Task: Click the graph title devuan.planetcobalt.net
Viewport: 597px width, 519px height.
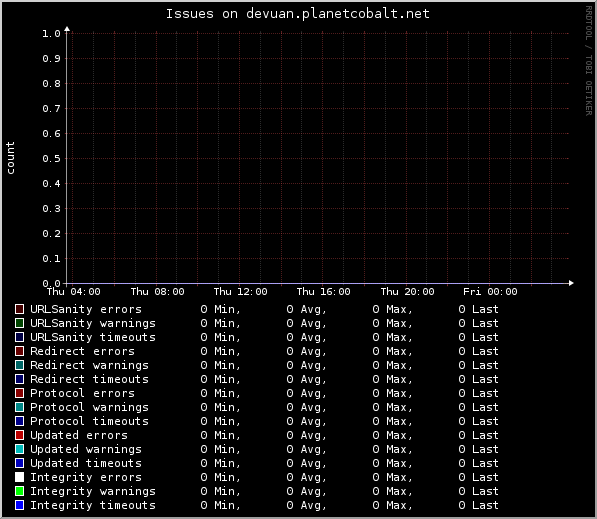Action: [338, 14]
